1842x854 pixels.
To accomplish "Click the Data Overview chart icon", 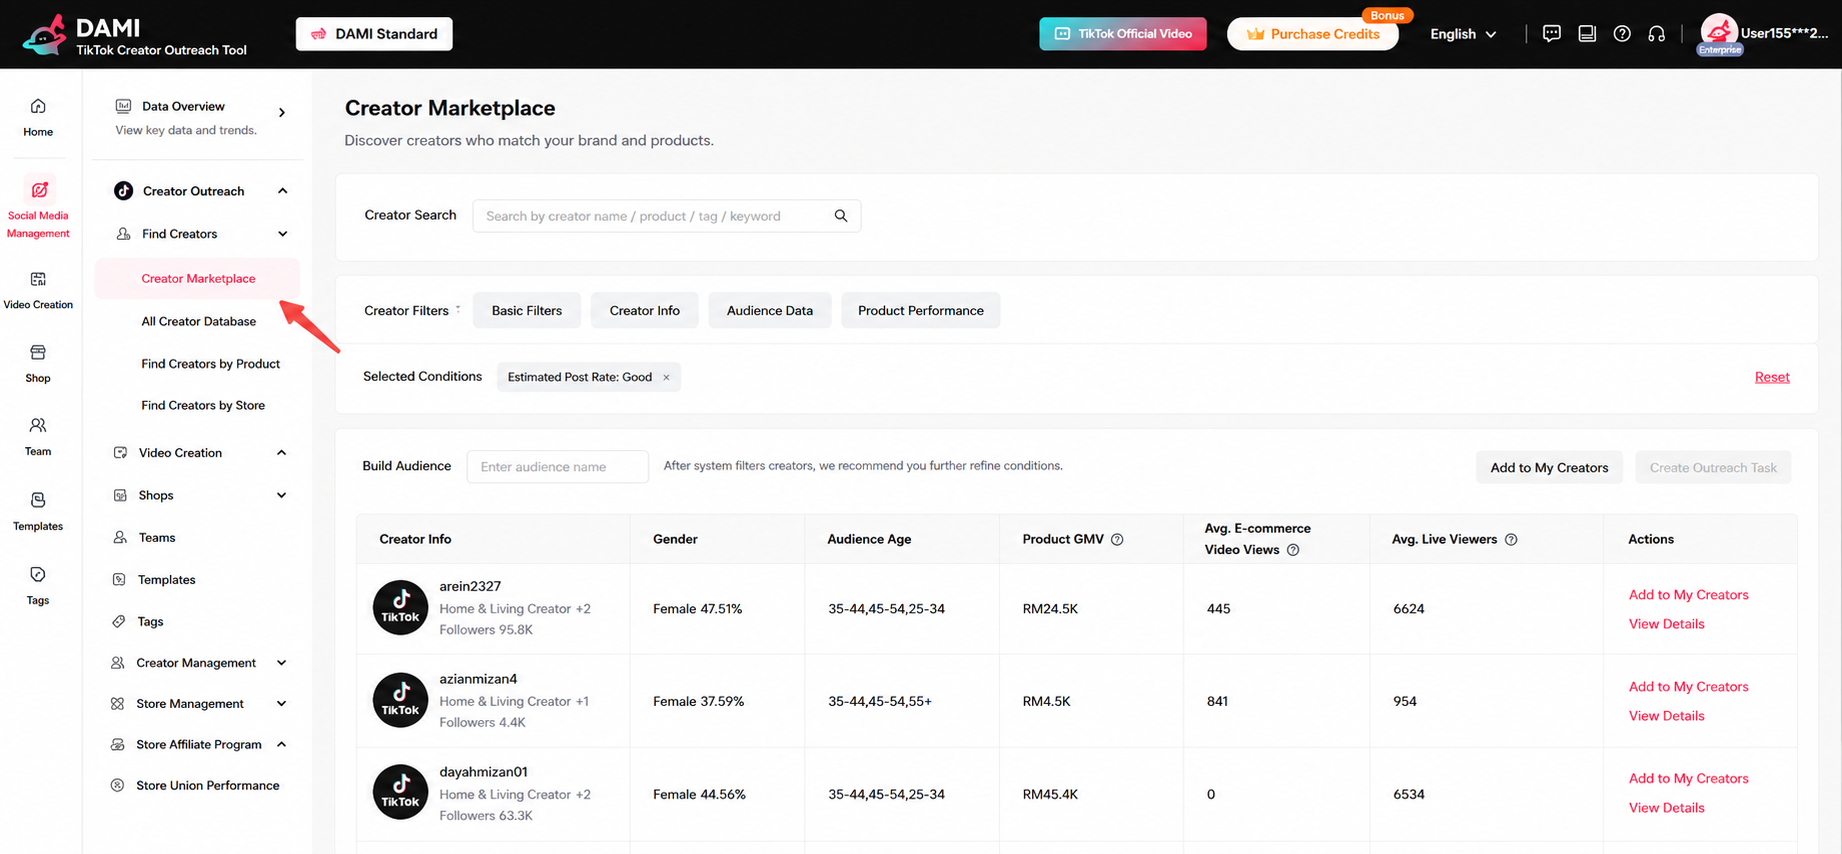I will pyautogui.click(x=123, y=106).
